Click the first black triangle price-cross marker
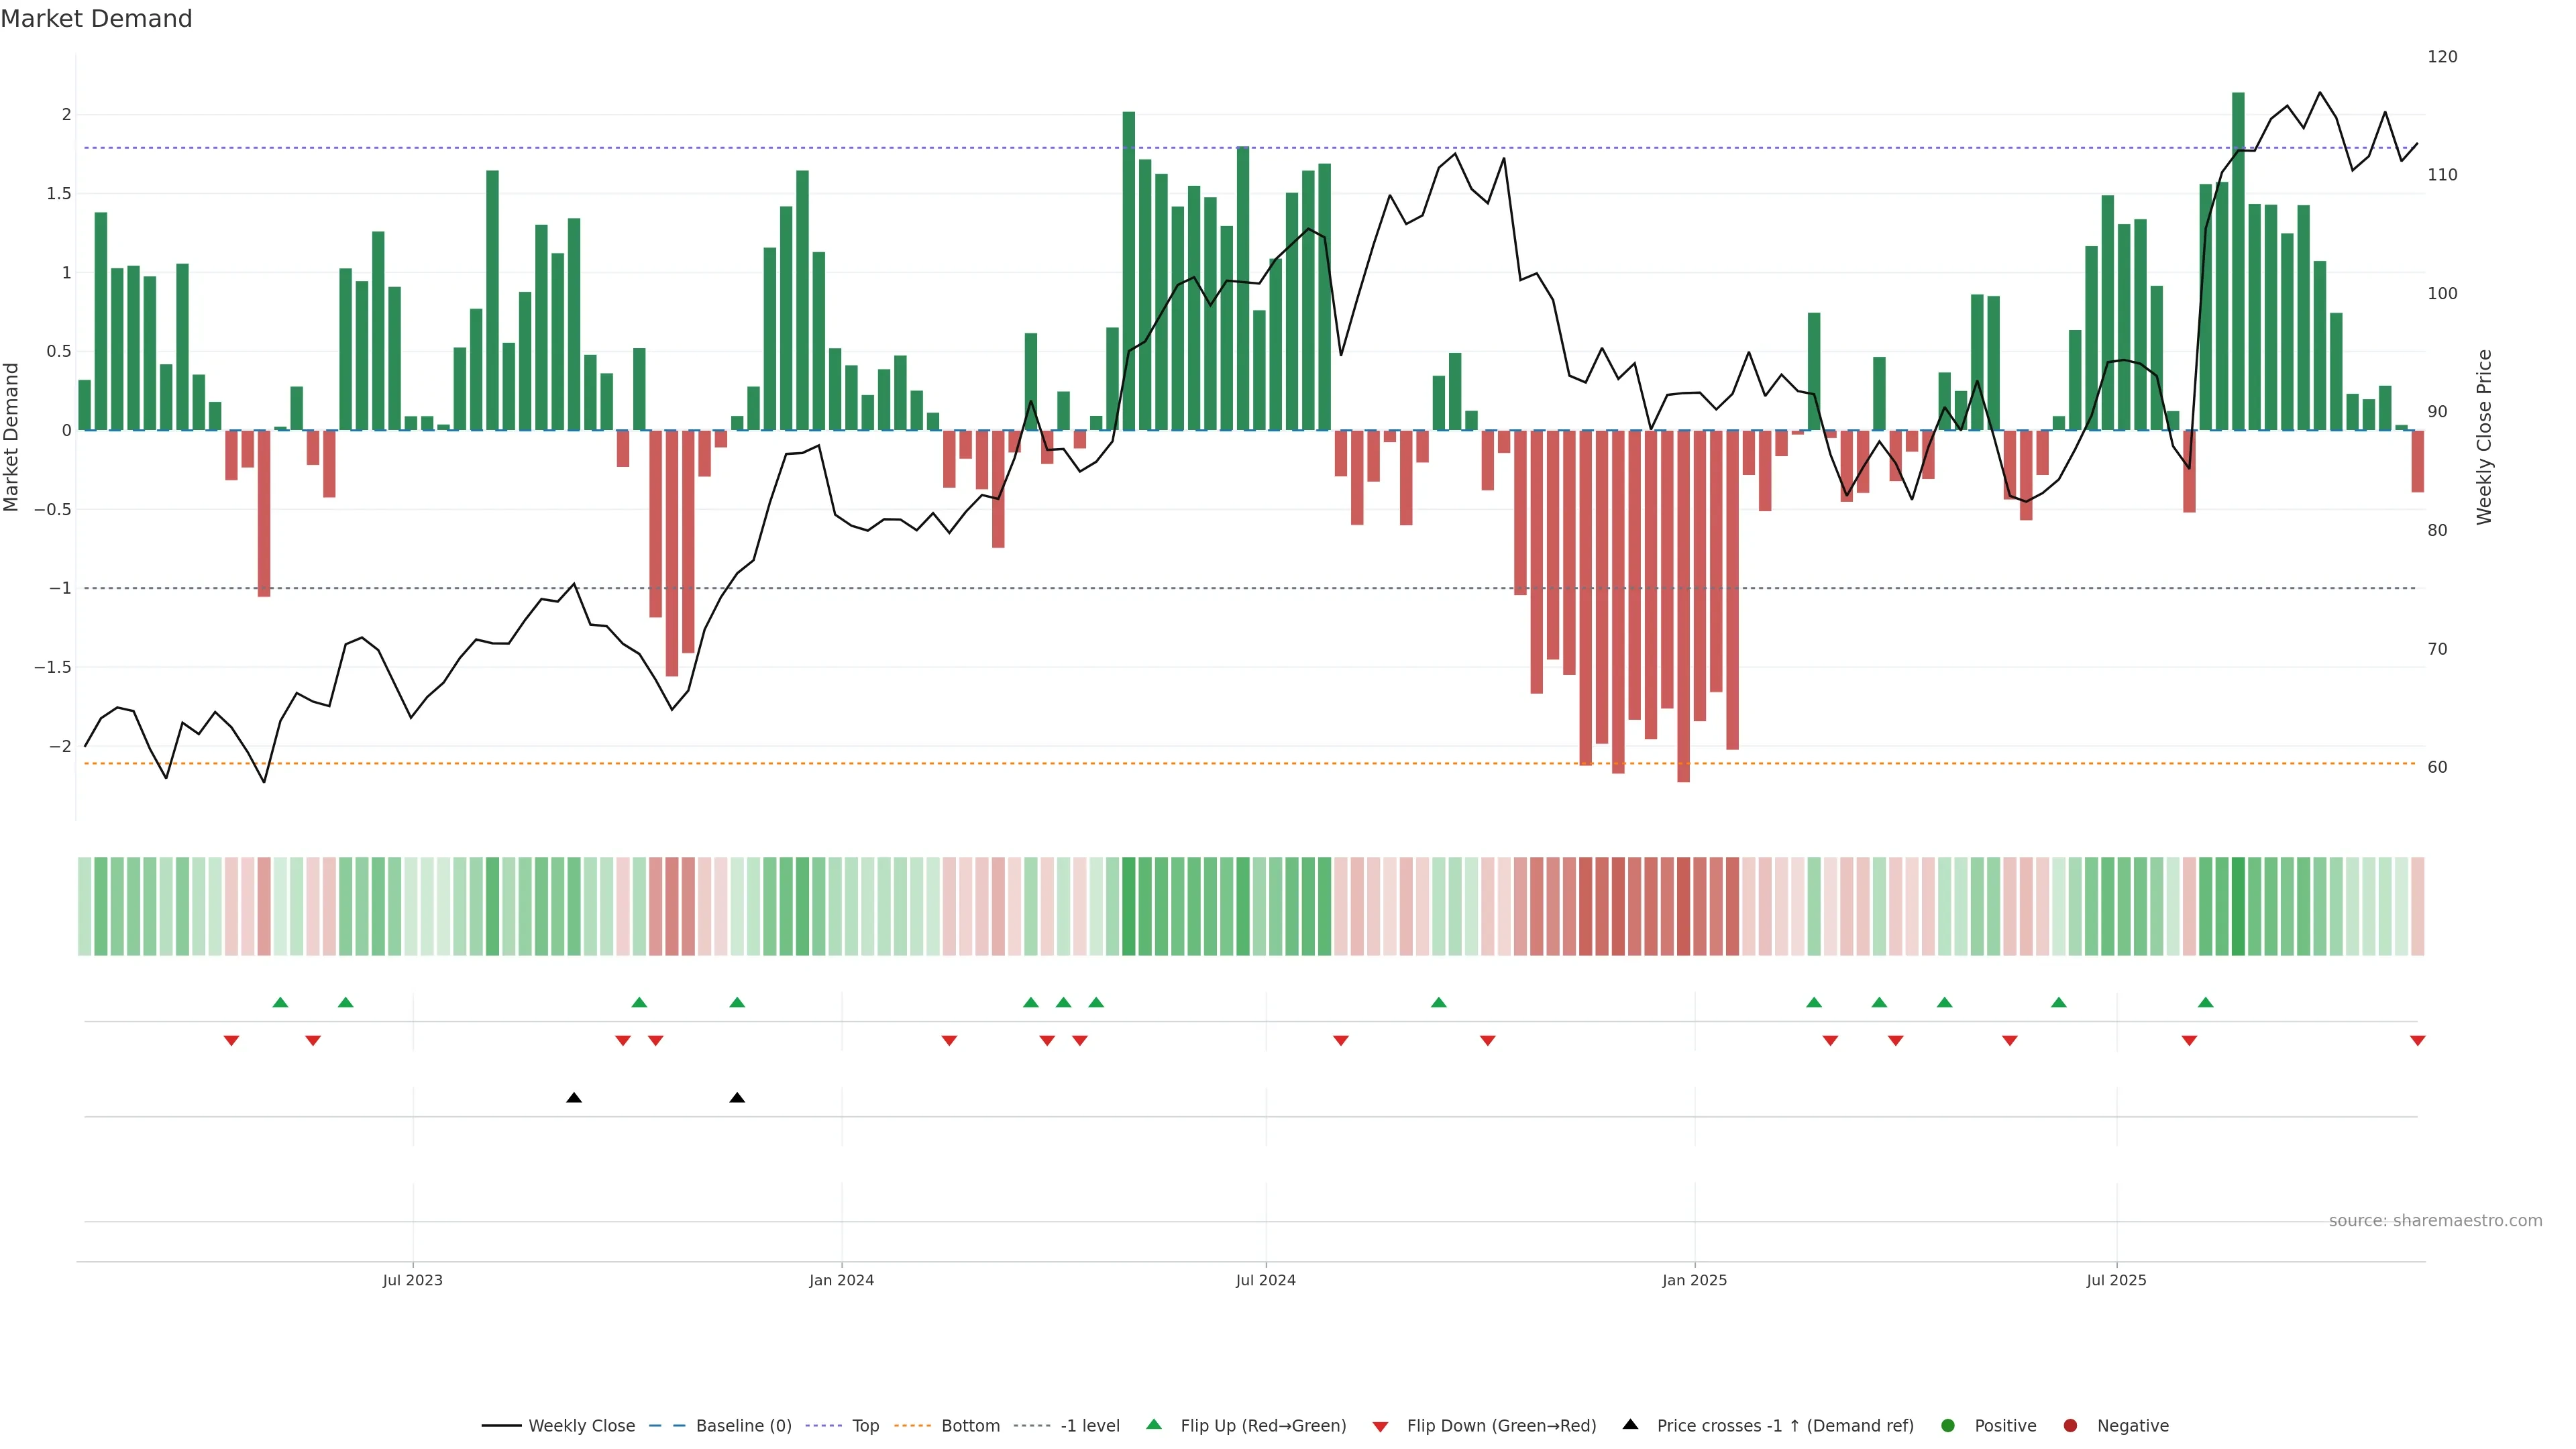2576x1449 pixels. point(574,1097)
